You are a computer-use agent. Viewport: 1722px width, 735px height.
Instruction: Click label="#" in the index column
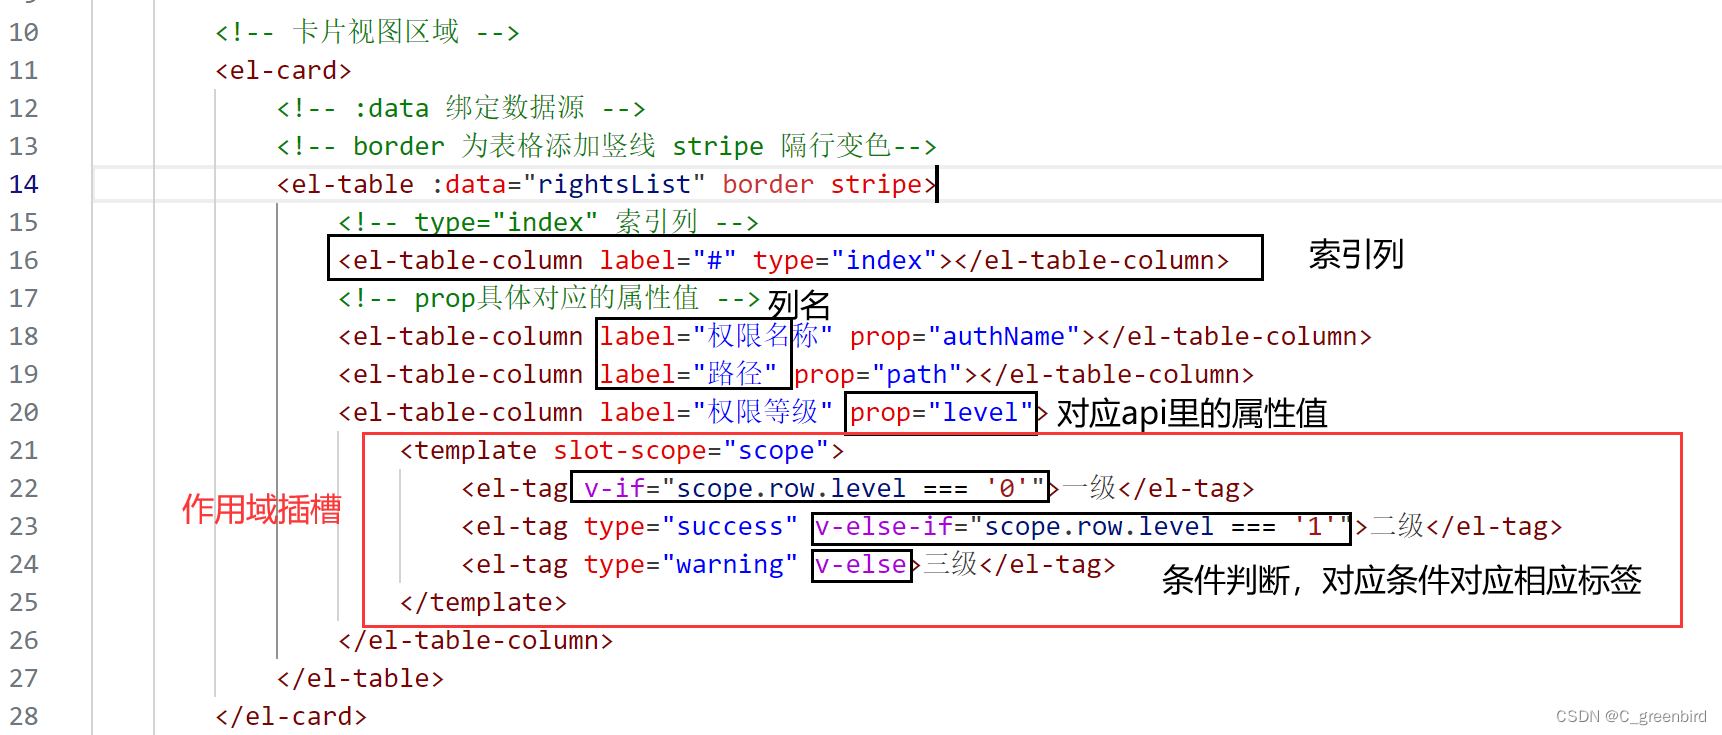[x=668, y=261]
